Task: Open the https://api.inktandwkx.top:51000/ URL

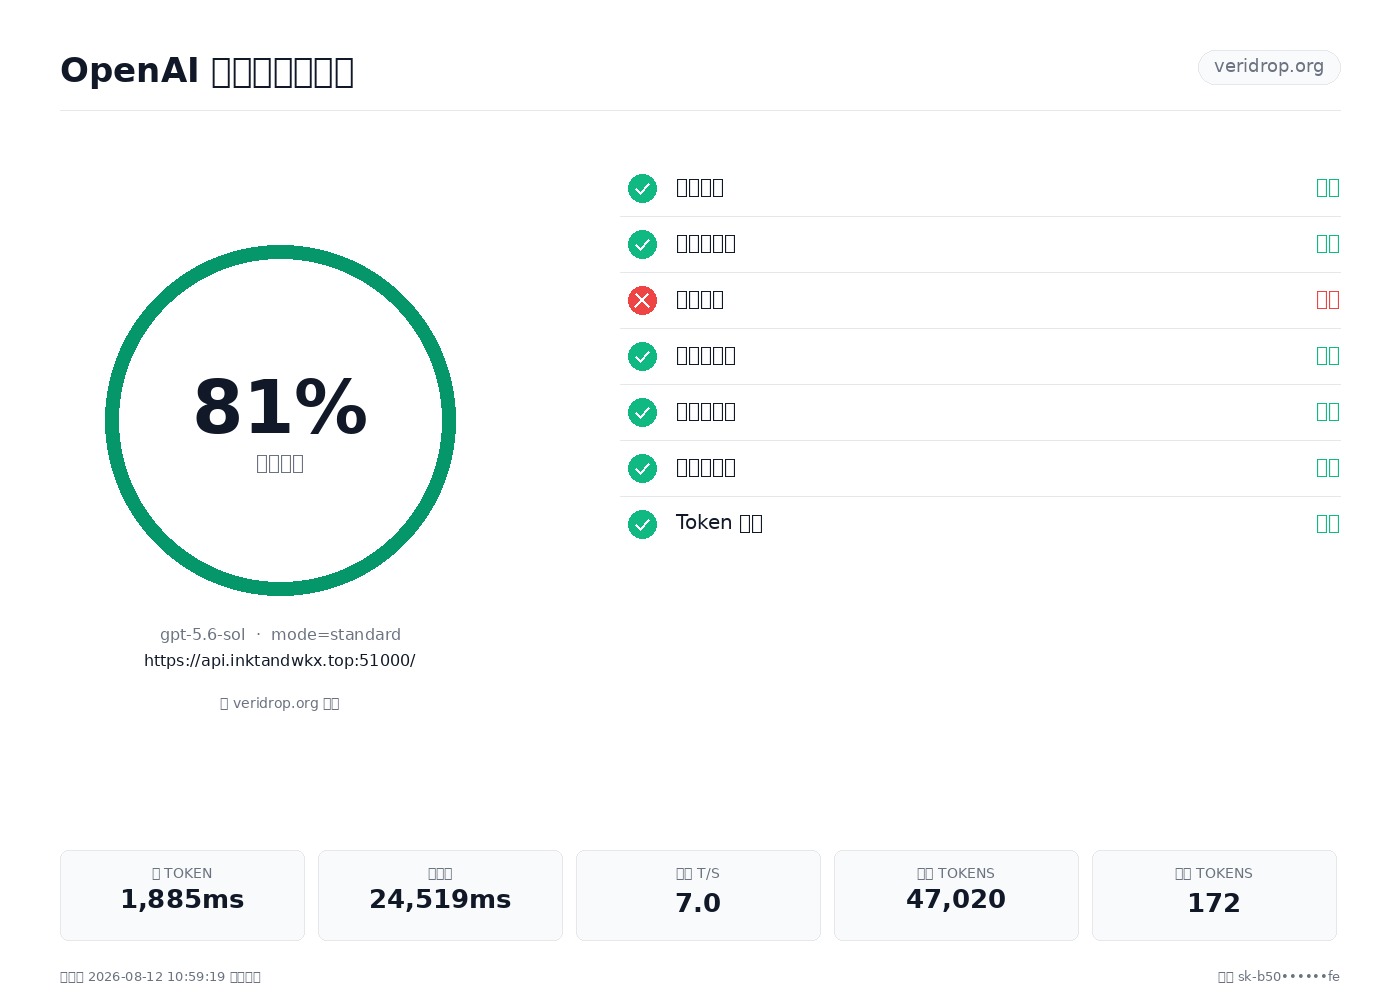Action: [280, 660]
